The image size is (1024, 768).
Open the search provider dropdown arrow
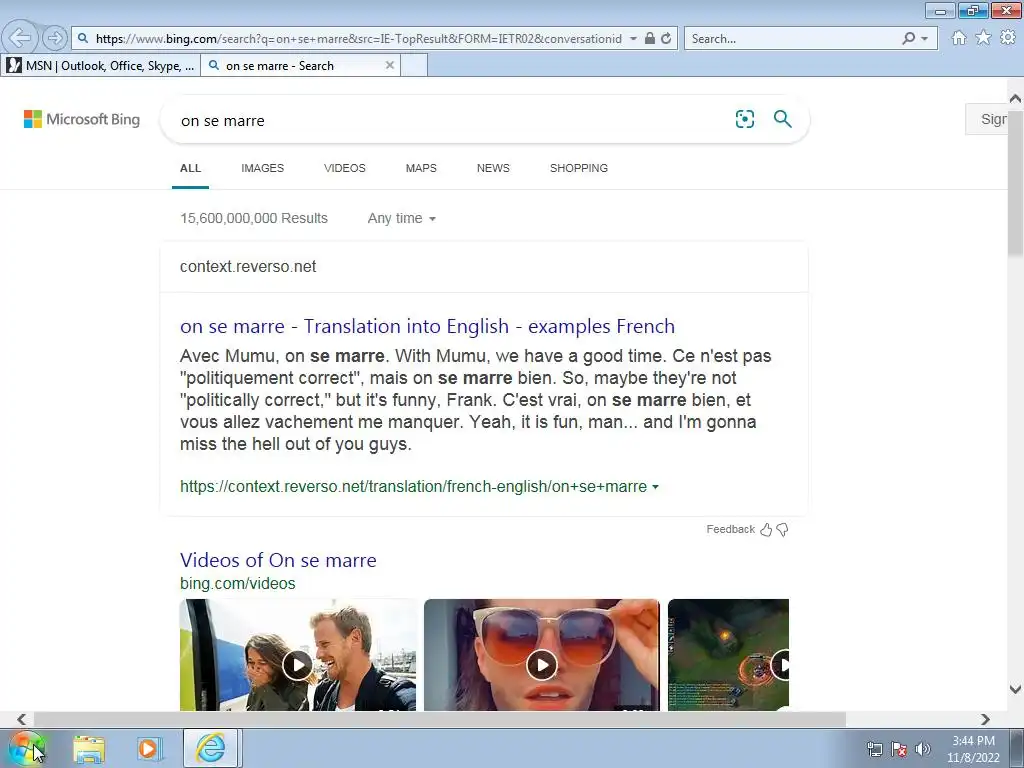click(924, 39)
